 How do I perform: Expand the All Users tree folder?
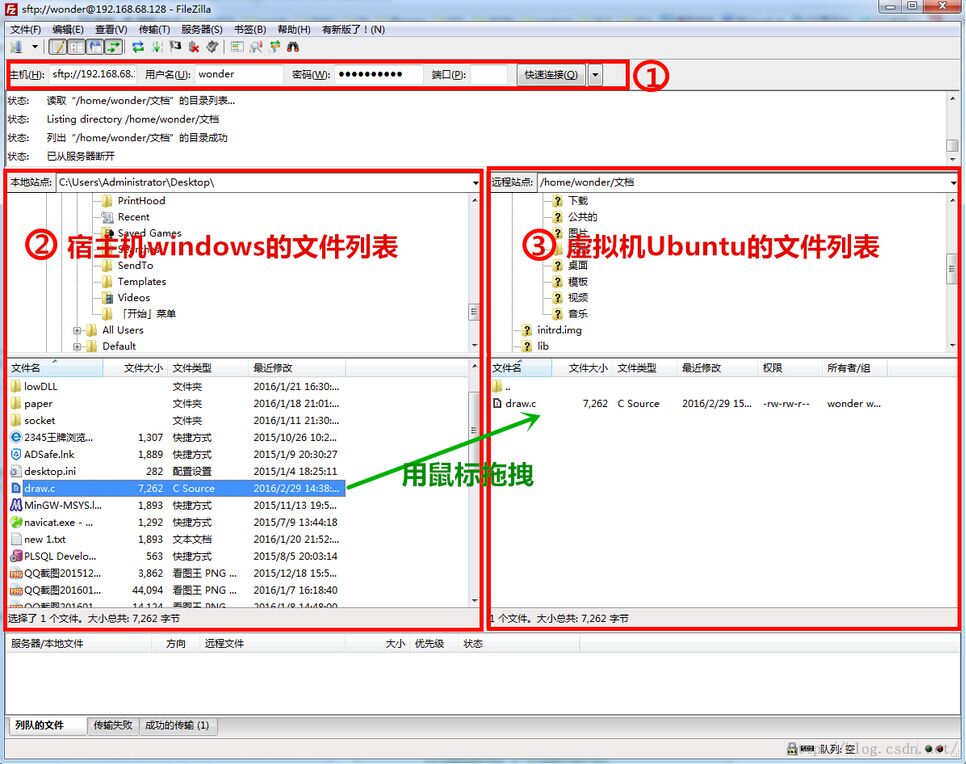(77, 330)
